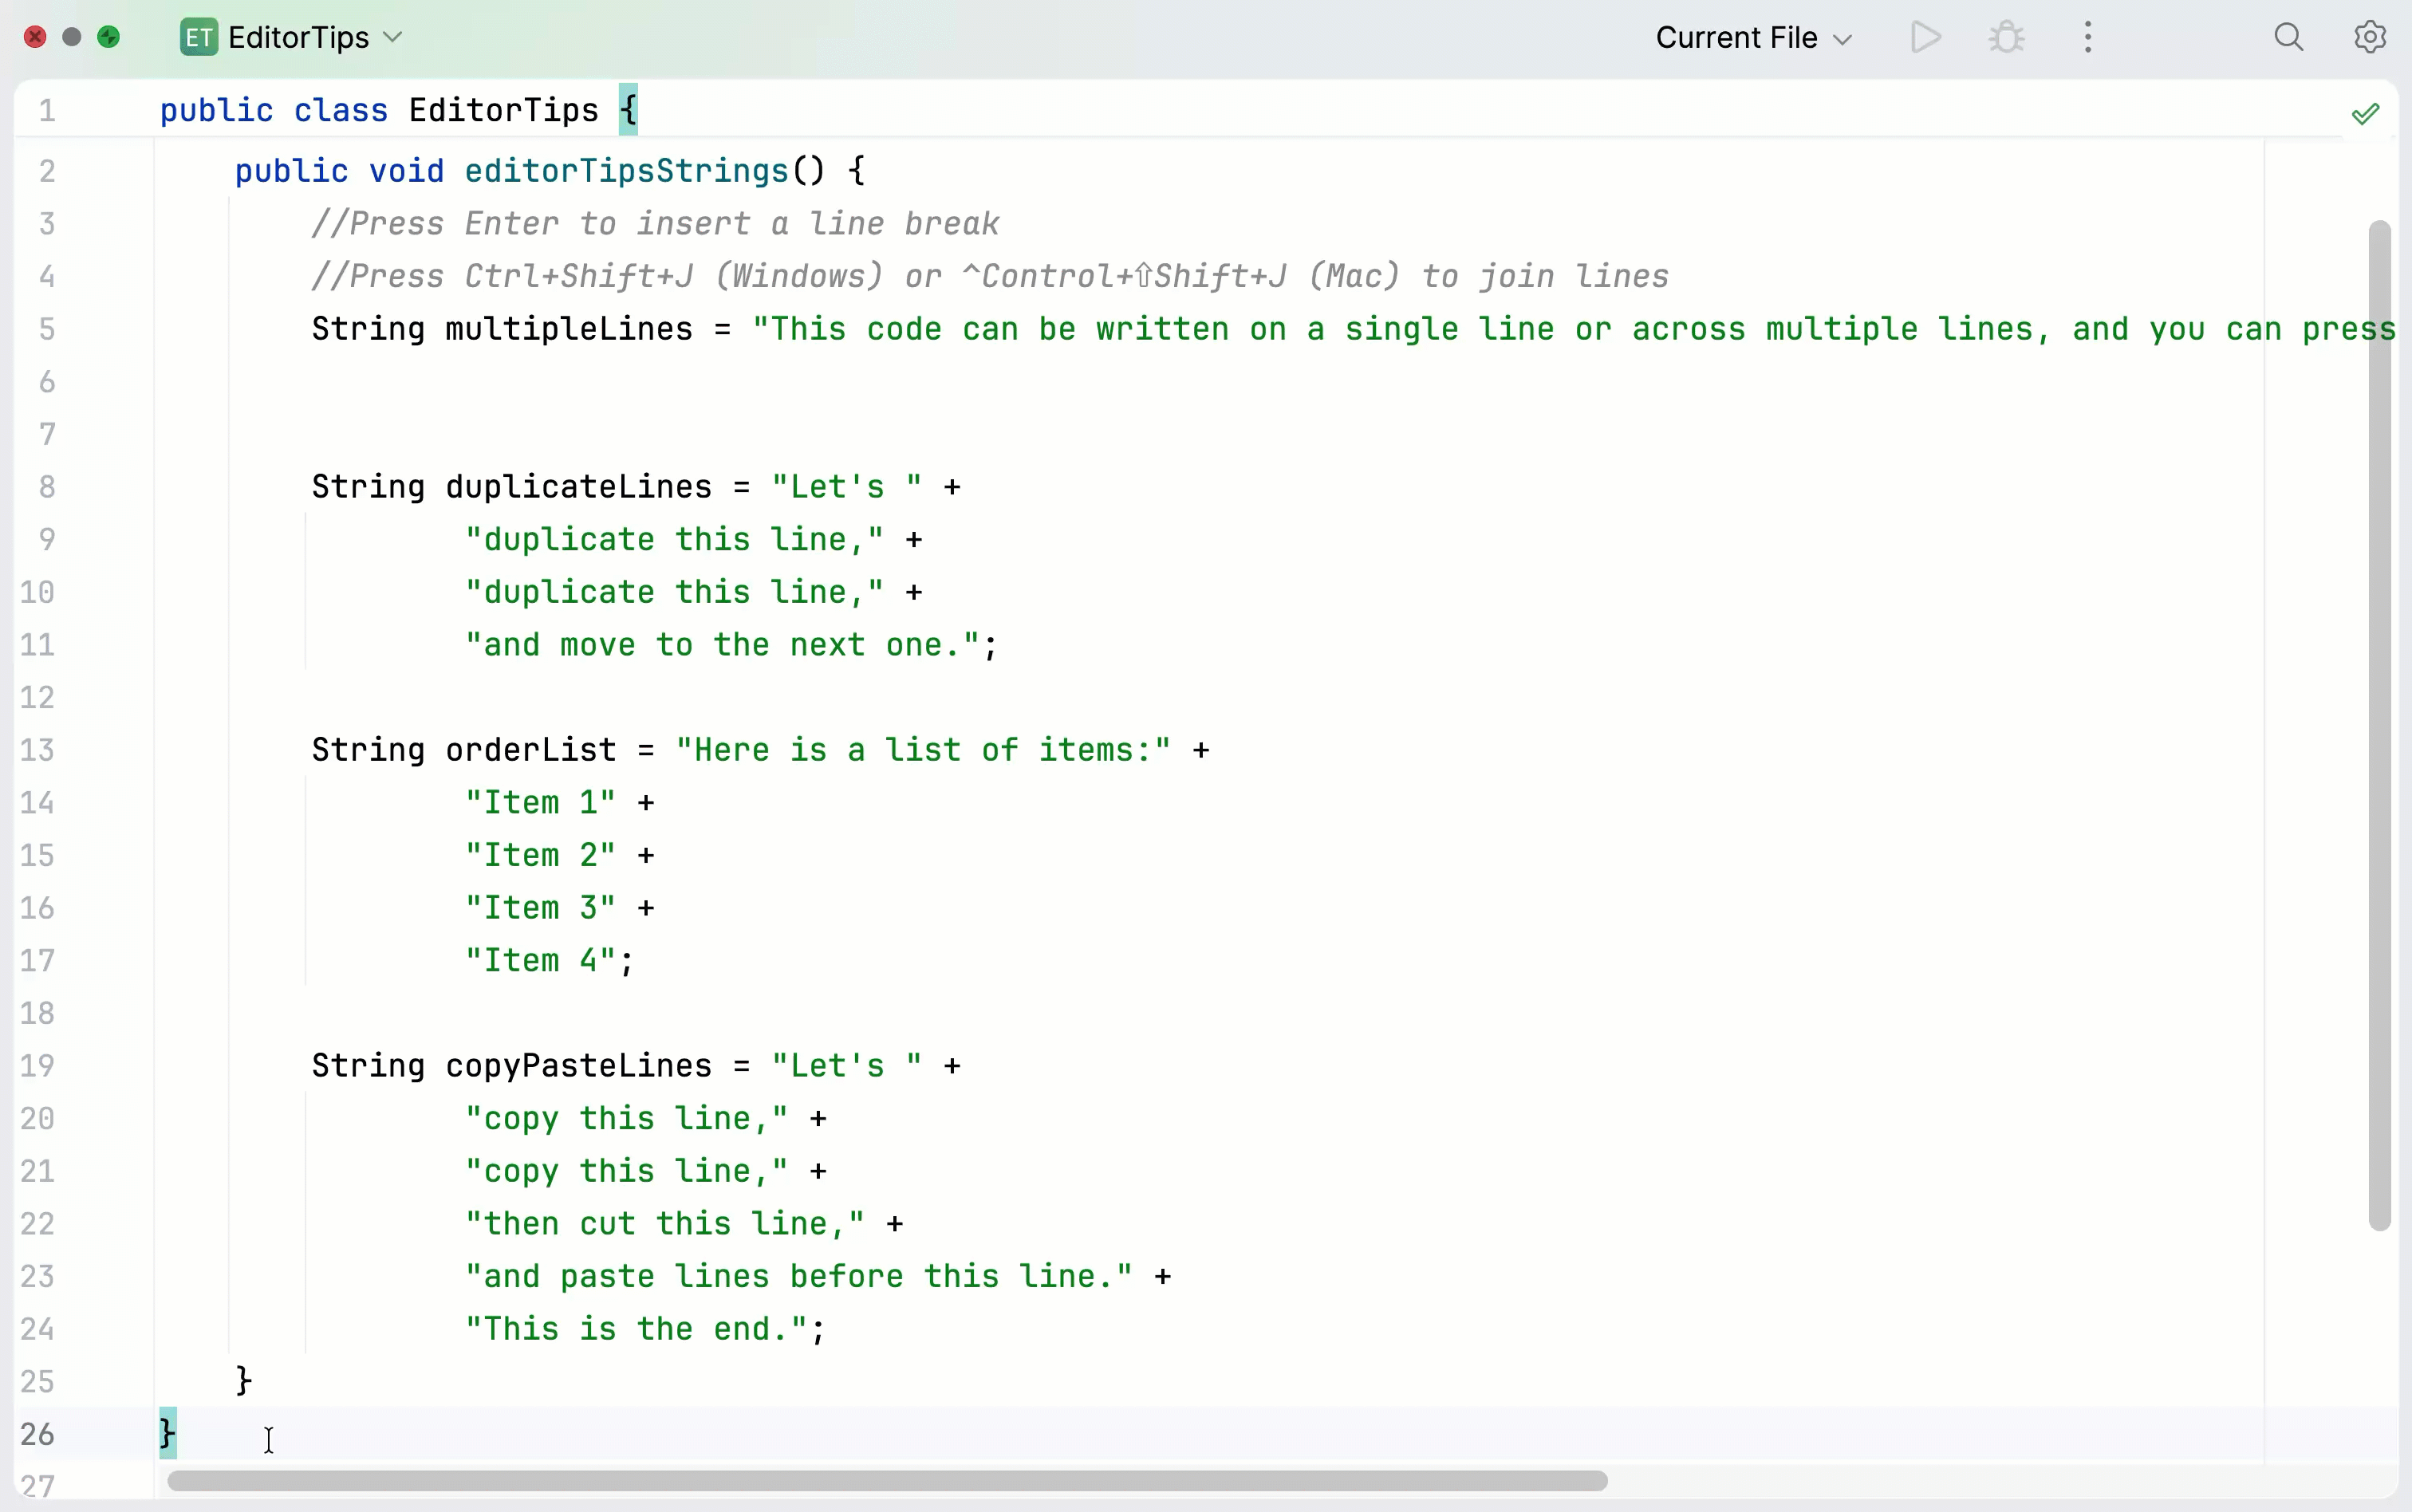Click line number 26 in the gutter
2412x1512 pixels.
click(37, 1434)
